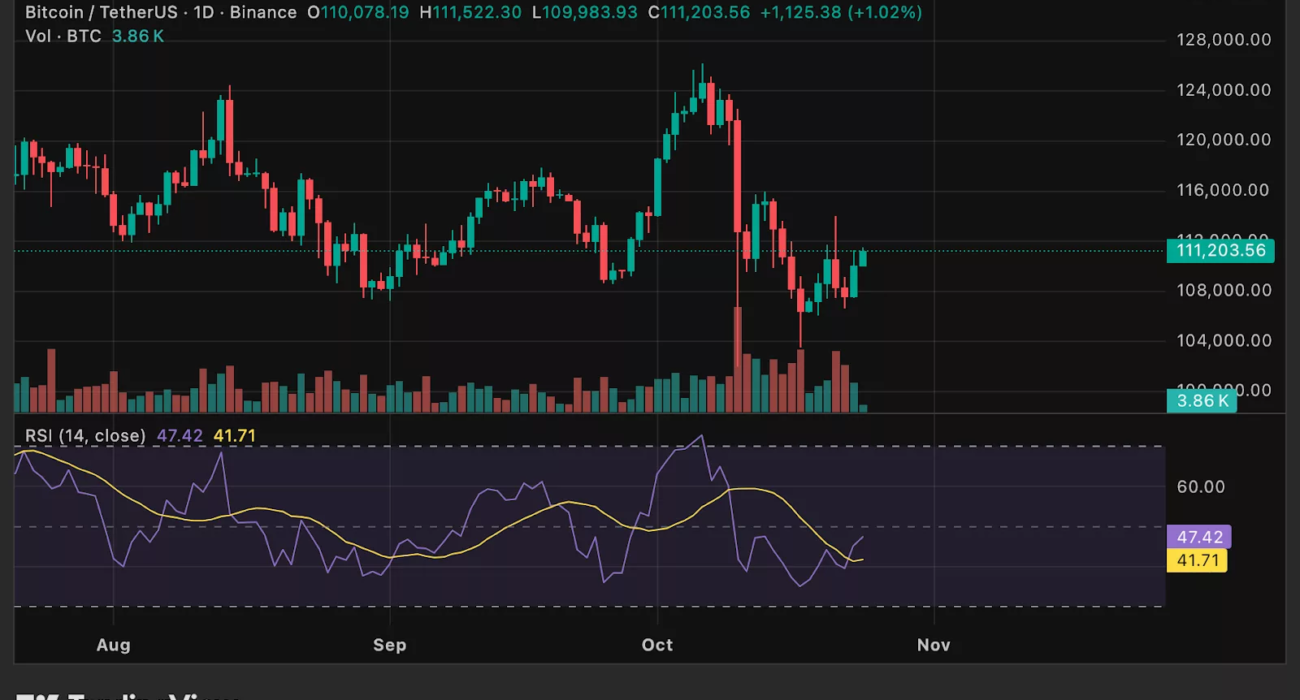1300x700 pixels.
Task: Click the 128,000.00 price axis label
Action: pos(1223,40)
